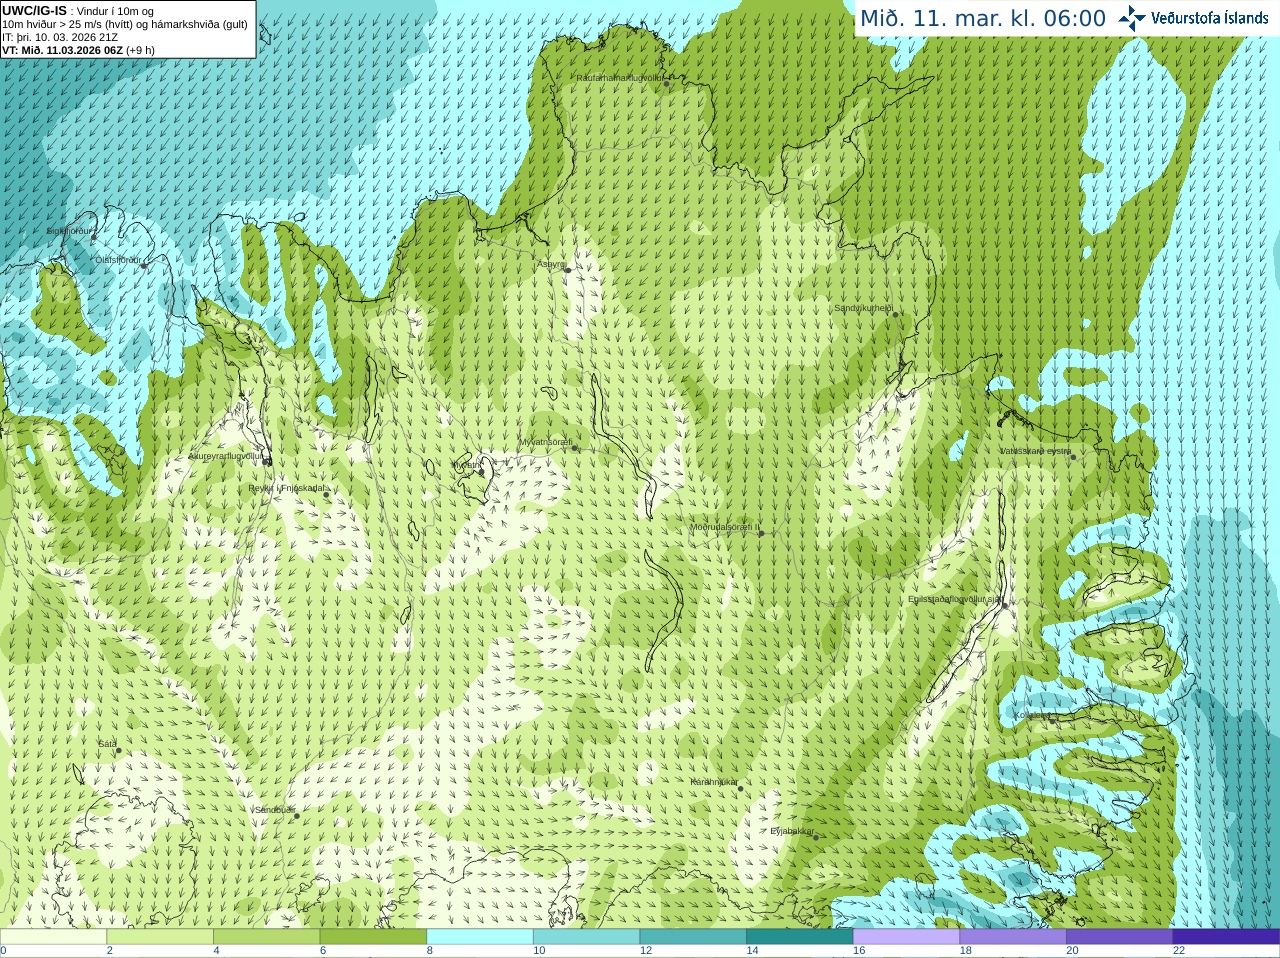Select the 10–12 m/s turquoise swatch
1280x958 pixels.
point(586,937)
